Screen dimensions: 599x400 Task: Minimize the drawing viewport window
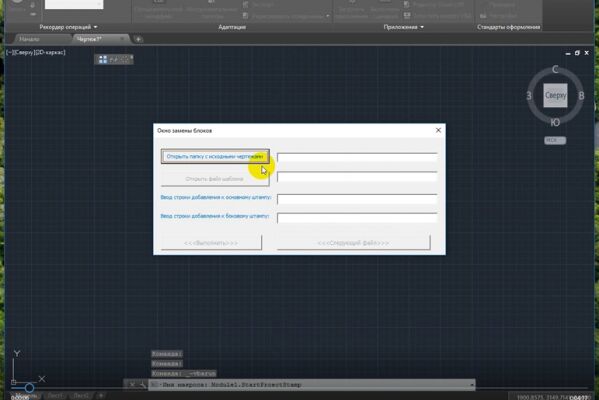point(568,53)
